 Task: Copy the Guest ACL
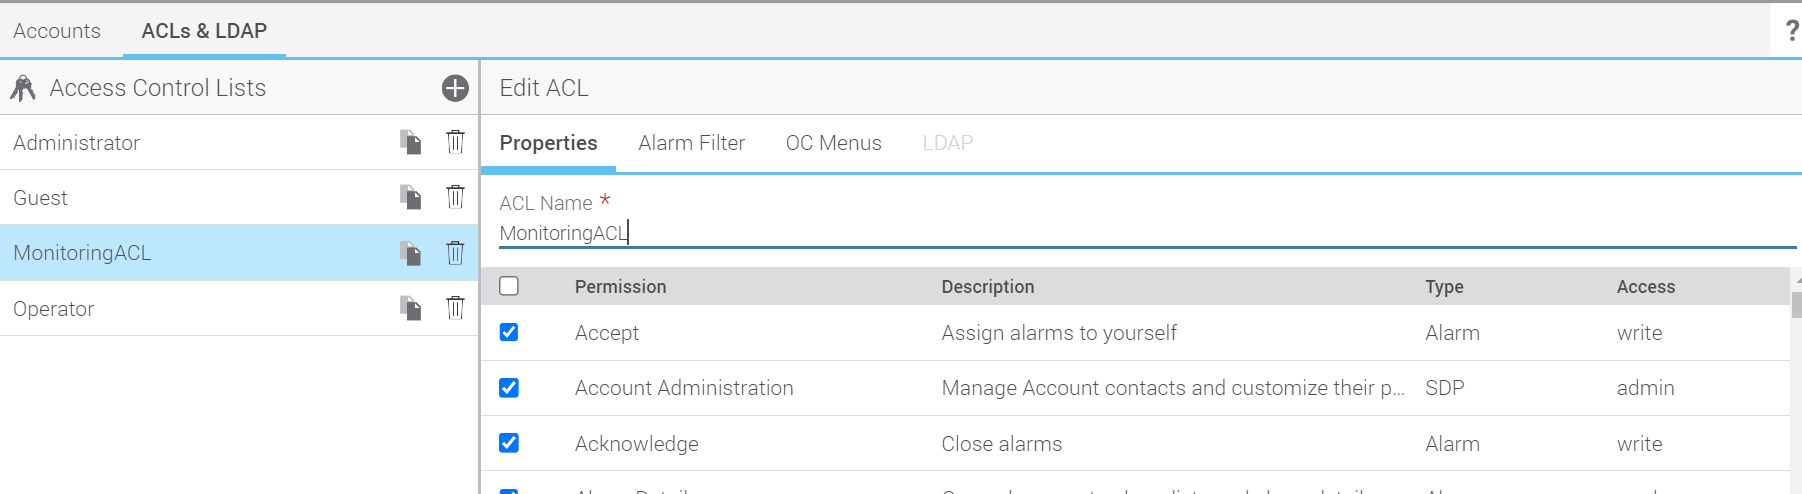coord(410,197)
